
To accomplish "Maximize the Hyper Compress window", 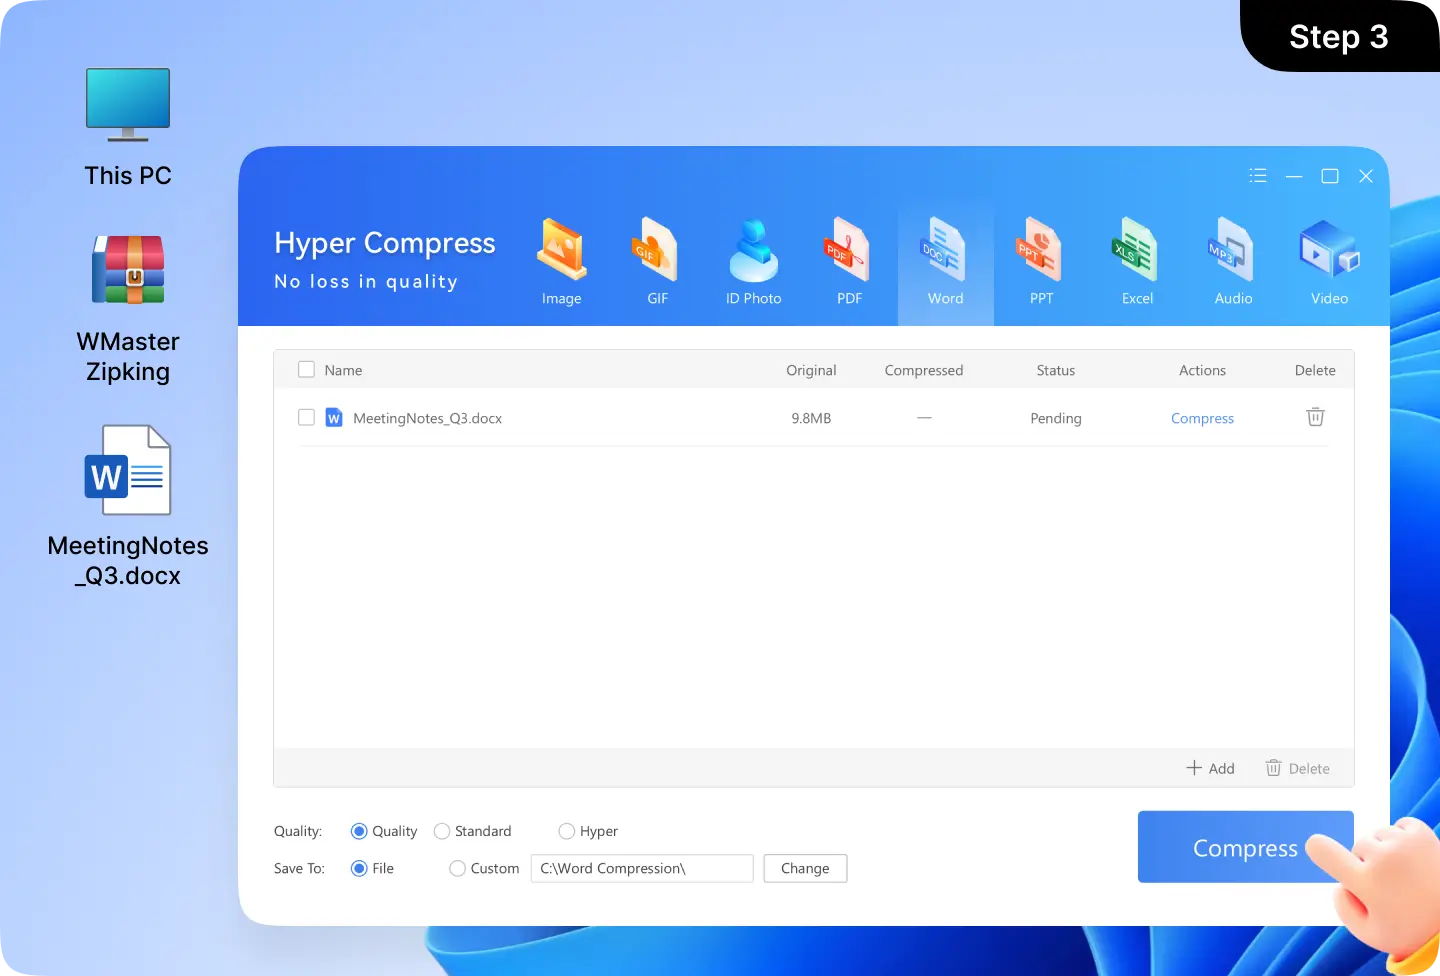I will click(1330, 176).
